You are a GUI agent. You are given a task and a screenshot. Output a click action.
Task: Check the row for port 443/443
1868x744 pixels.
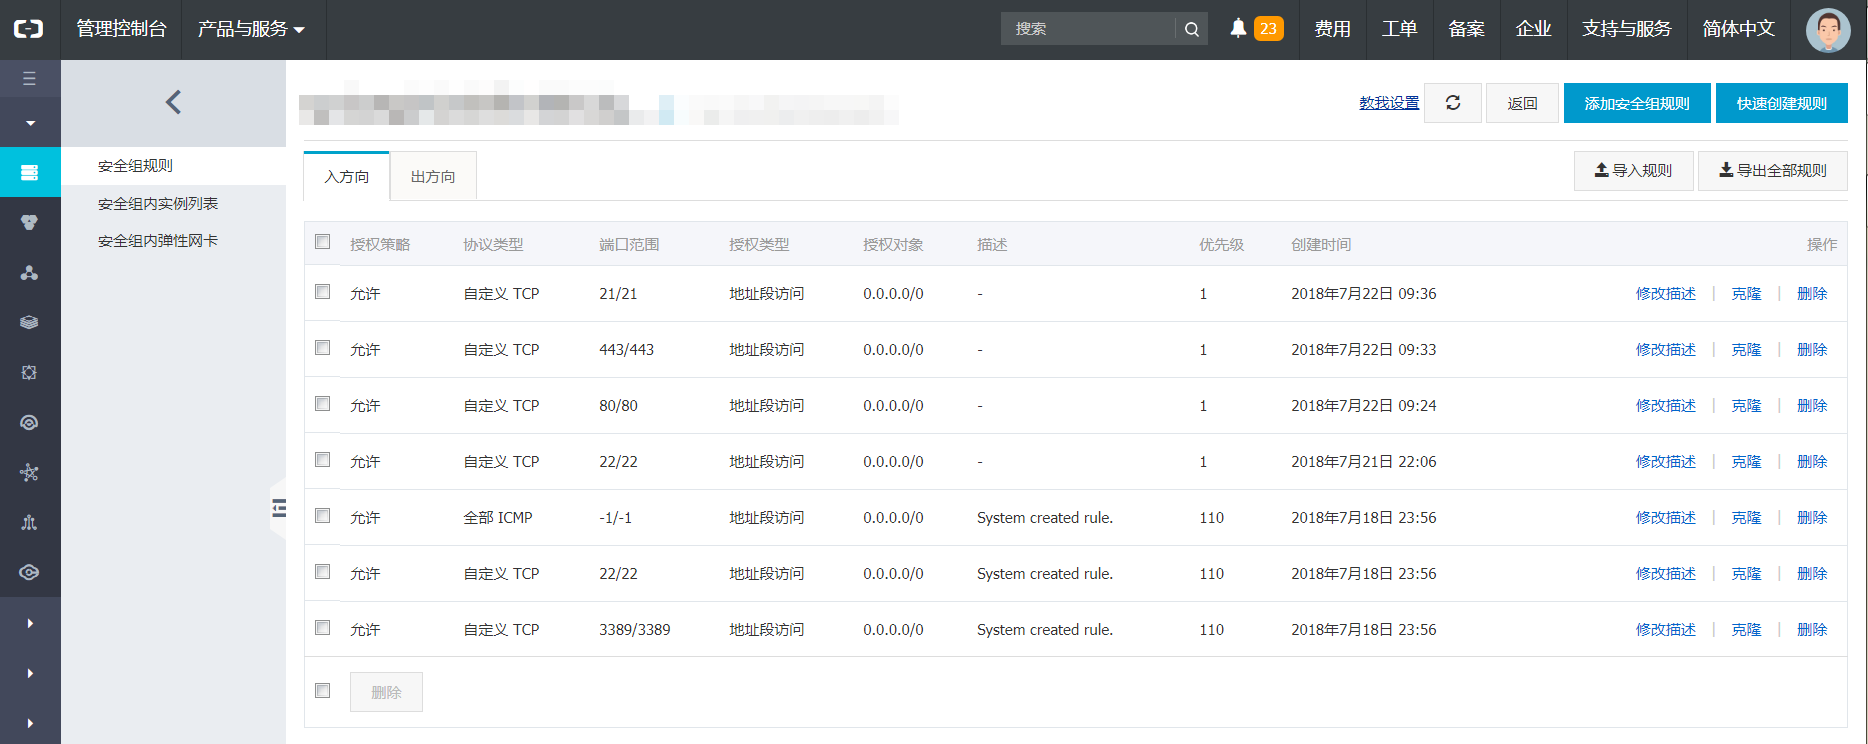322,348
